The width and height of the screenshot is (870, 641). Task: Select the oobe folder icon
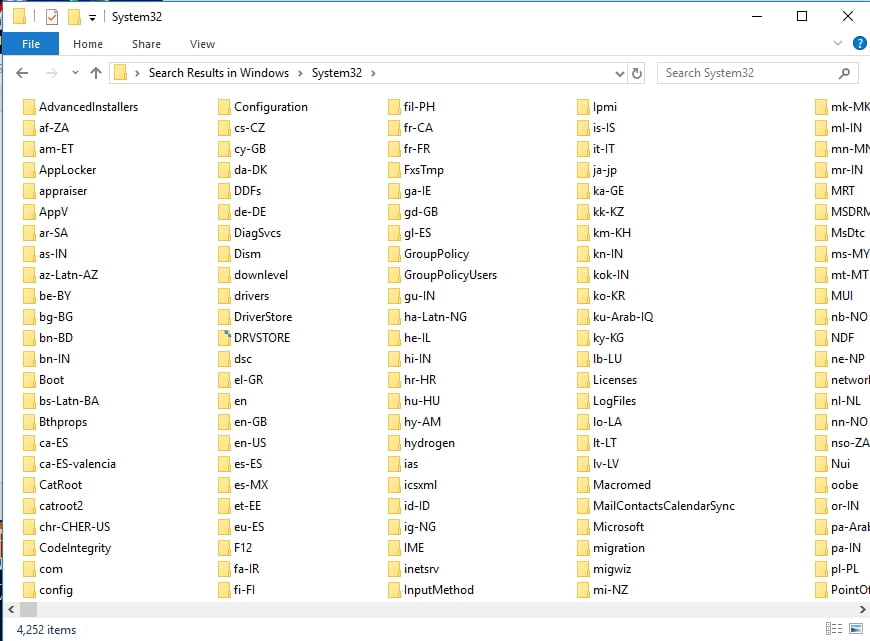tap(821, 485)
